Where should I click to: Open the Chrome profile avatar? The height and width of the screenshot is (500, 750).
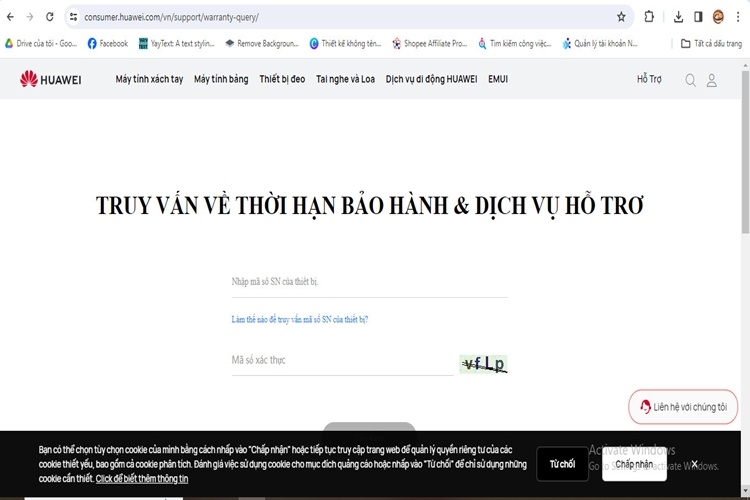(718, 17)
